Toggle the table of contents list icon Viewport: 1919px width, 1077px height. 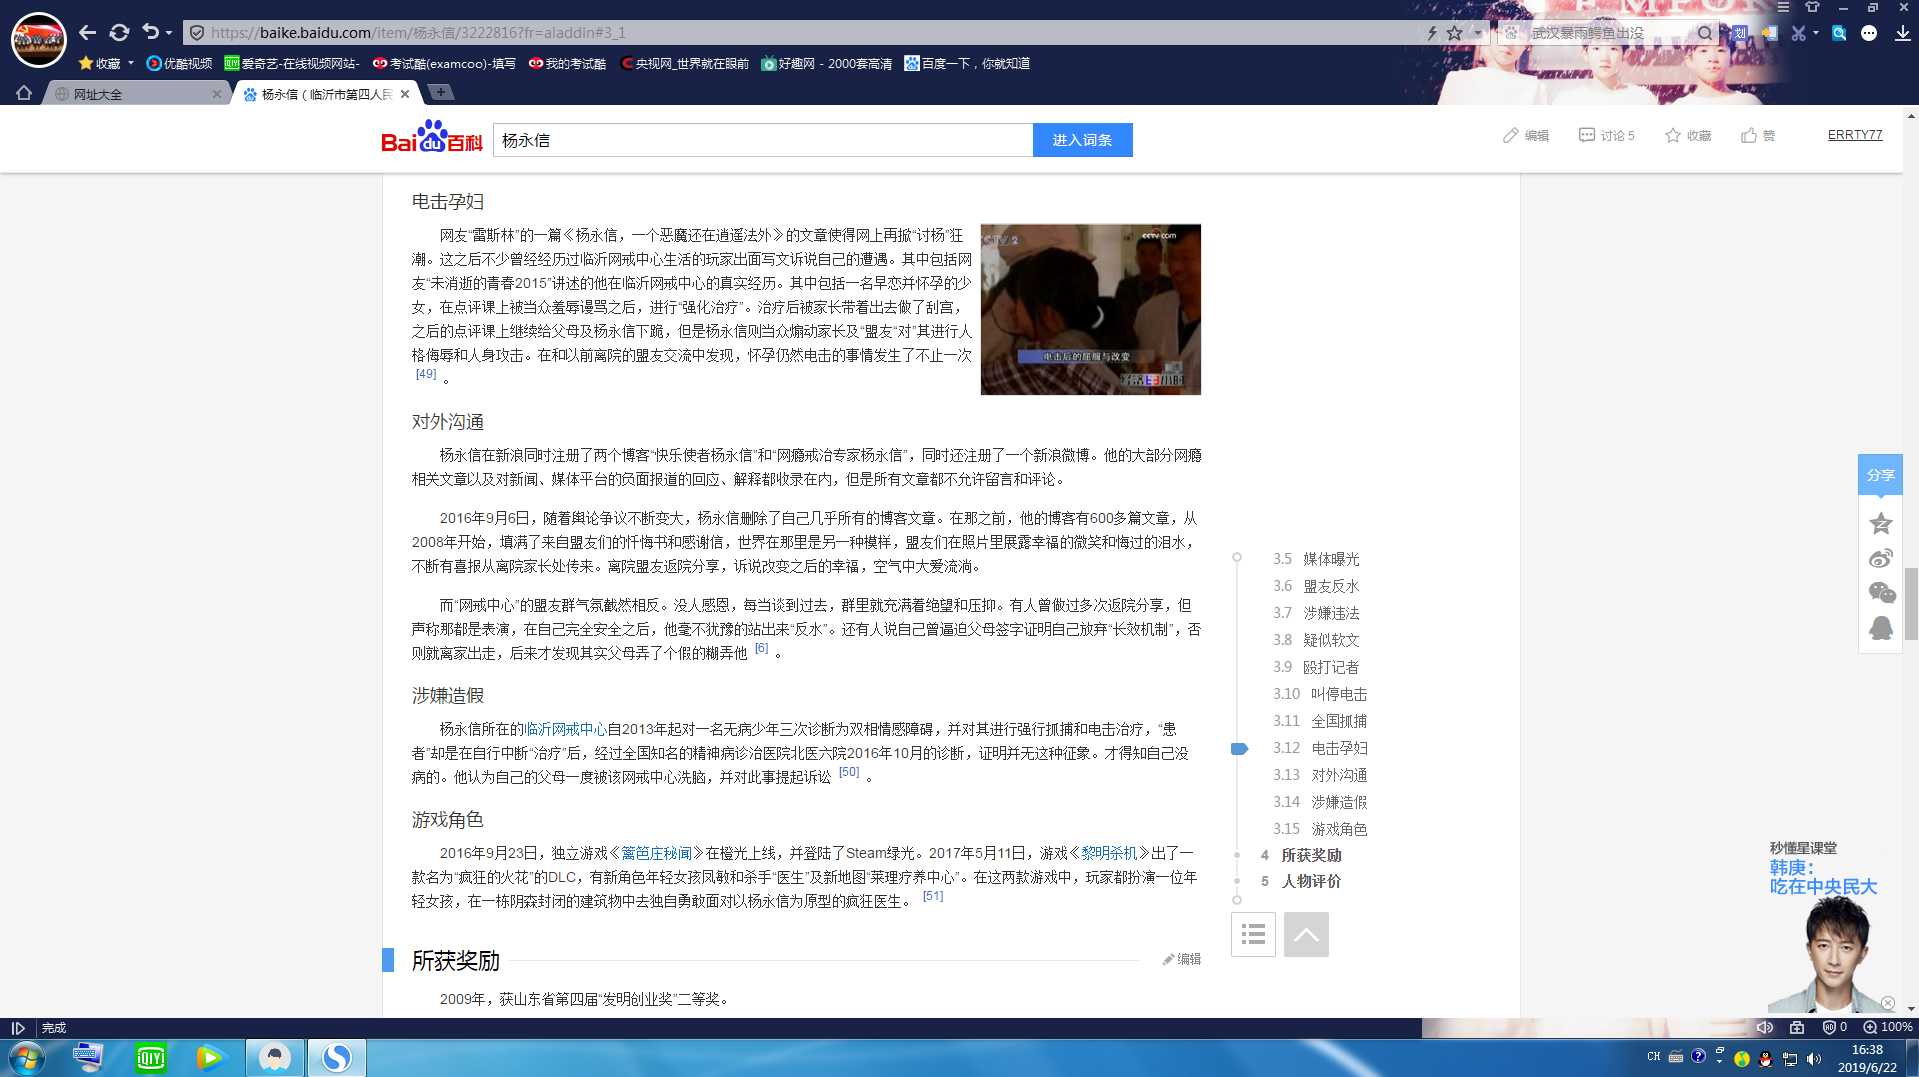point(1253,934)
